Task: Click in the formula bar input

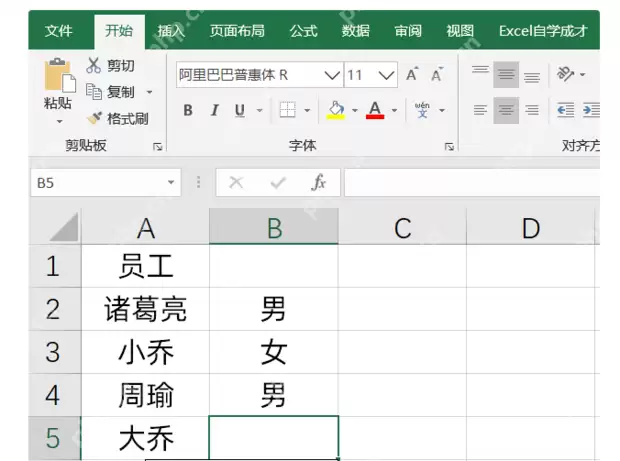Action: click(x=472, y=182)
